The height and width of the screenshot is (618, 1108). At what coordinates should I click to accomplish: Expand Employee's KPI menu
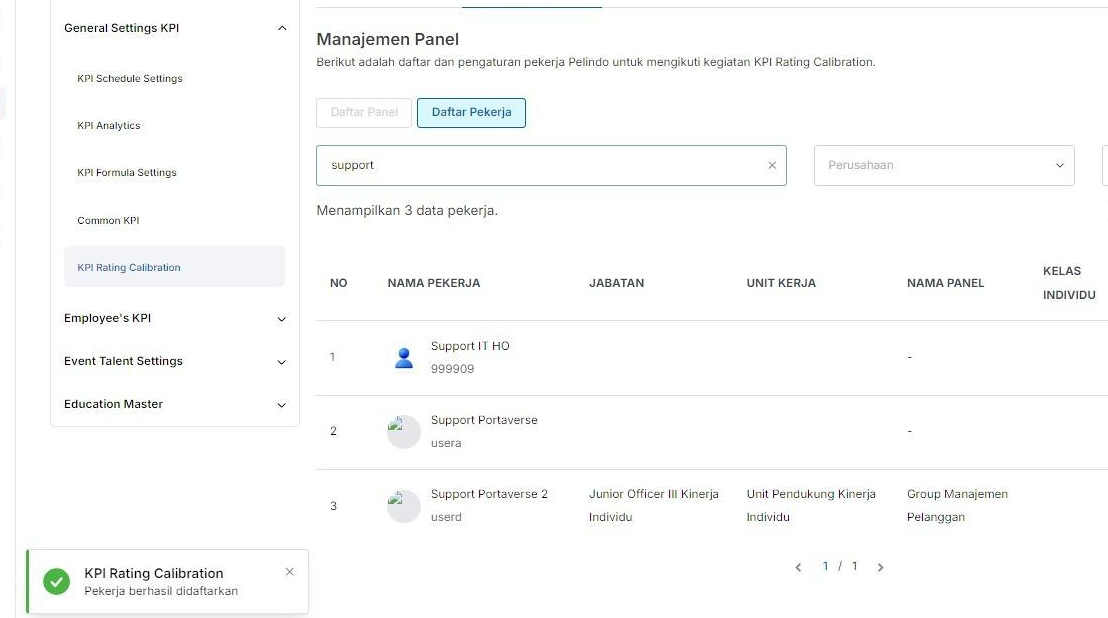[281, 319]
